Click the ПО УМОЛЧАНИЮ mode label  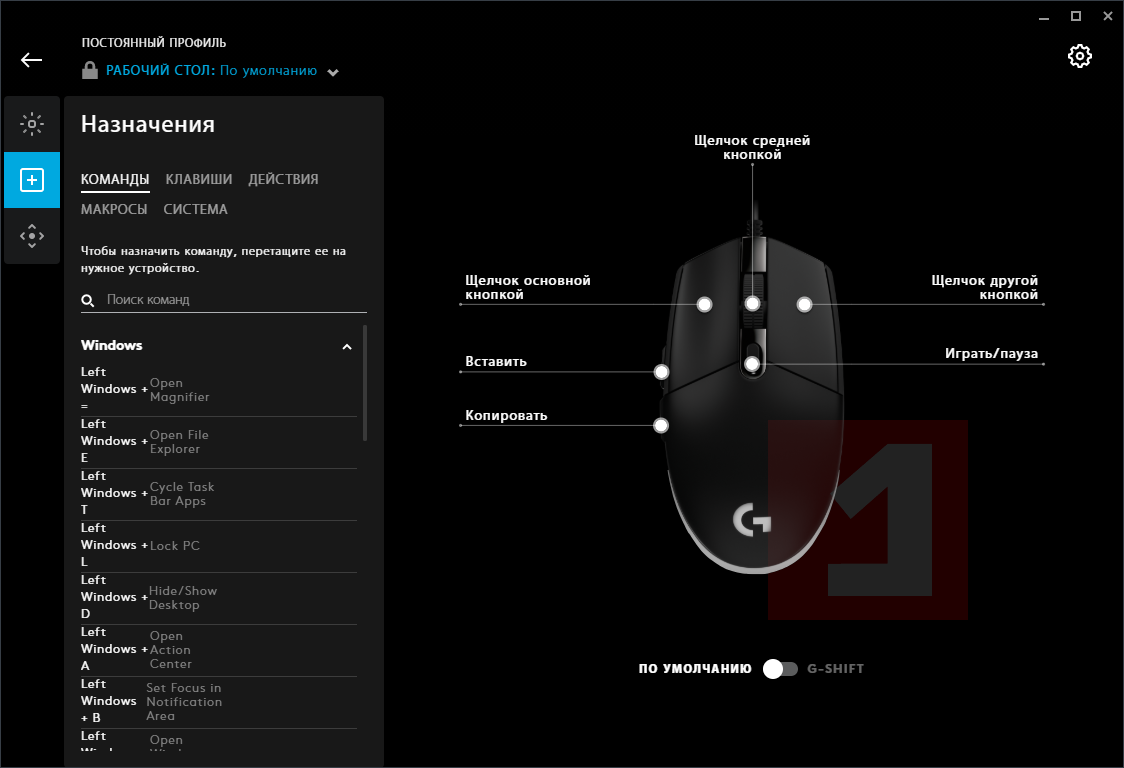pos(695,669)
